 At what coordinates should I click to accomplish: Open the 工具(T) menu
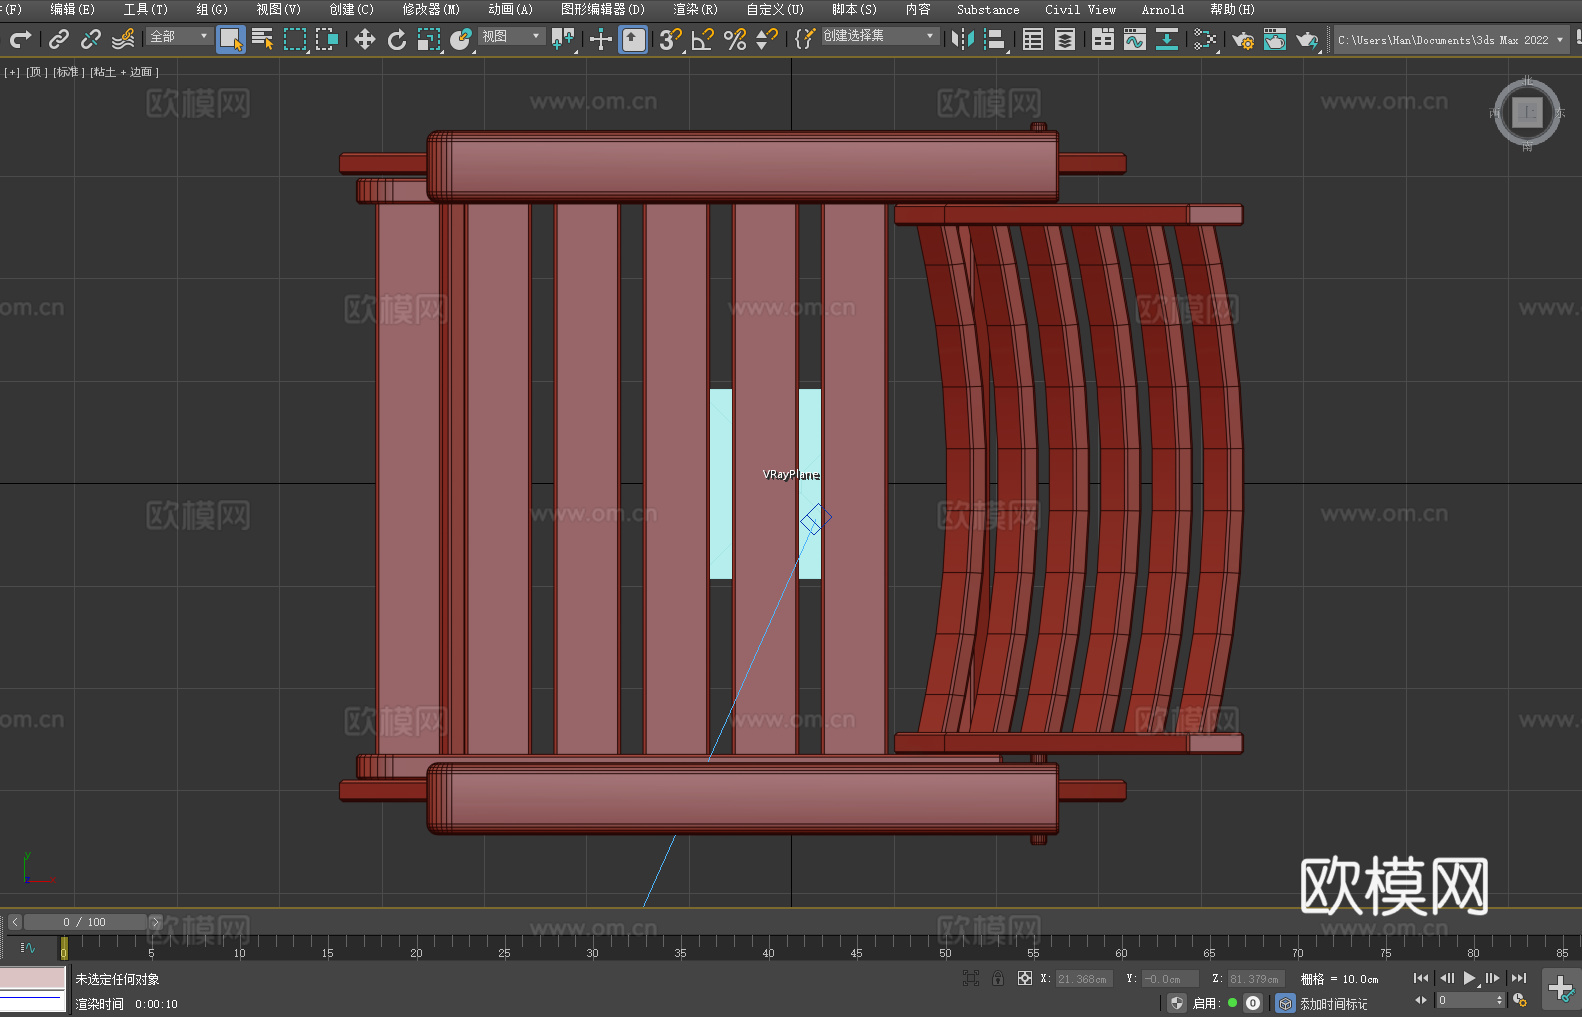coord(145,9)
